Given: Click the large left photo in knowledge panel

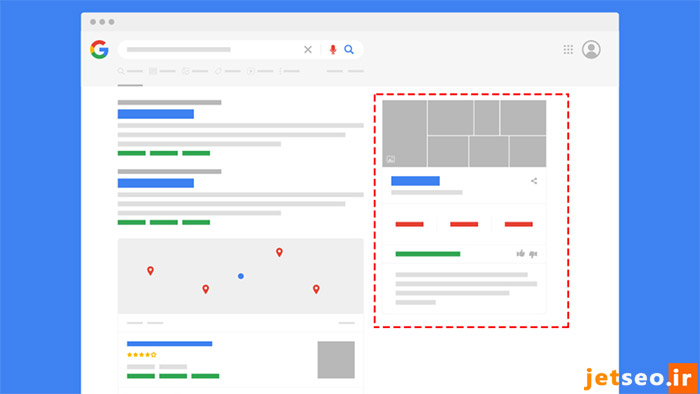Looking at the screenshot, I should [404, 133].
